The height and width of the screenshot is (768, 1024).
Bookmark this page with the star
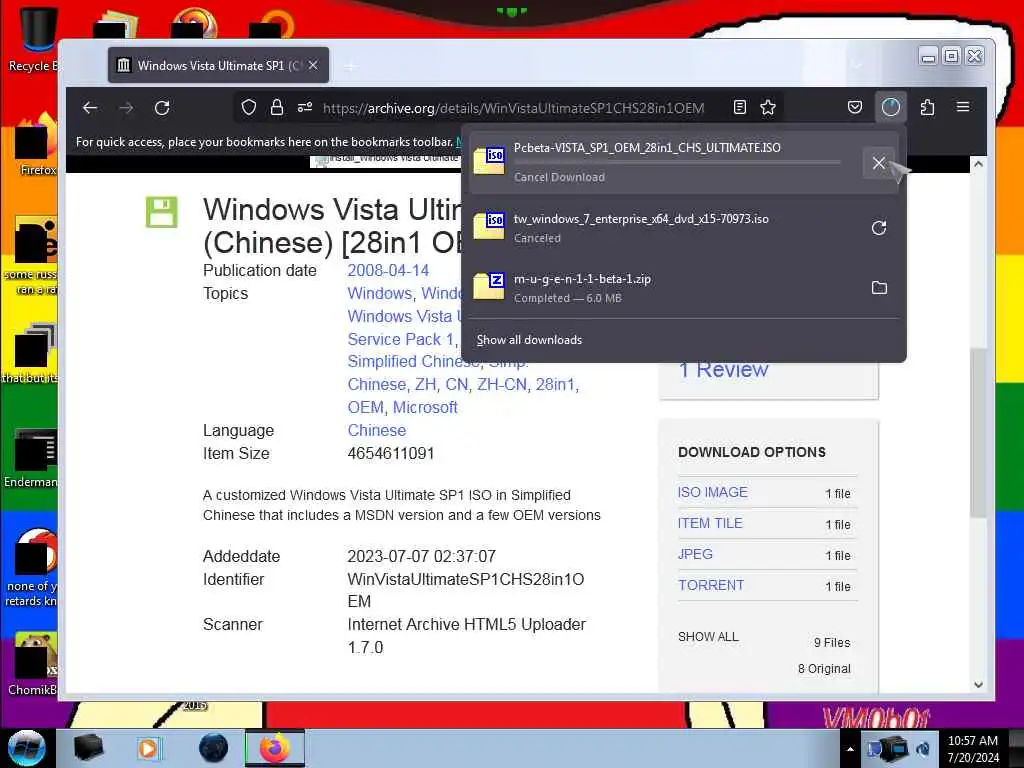(768, 107)
